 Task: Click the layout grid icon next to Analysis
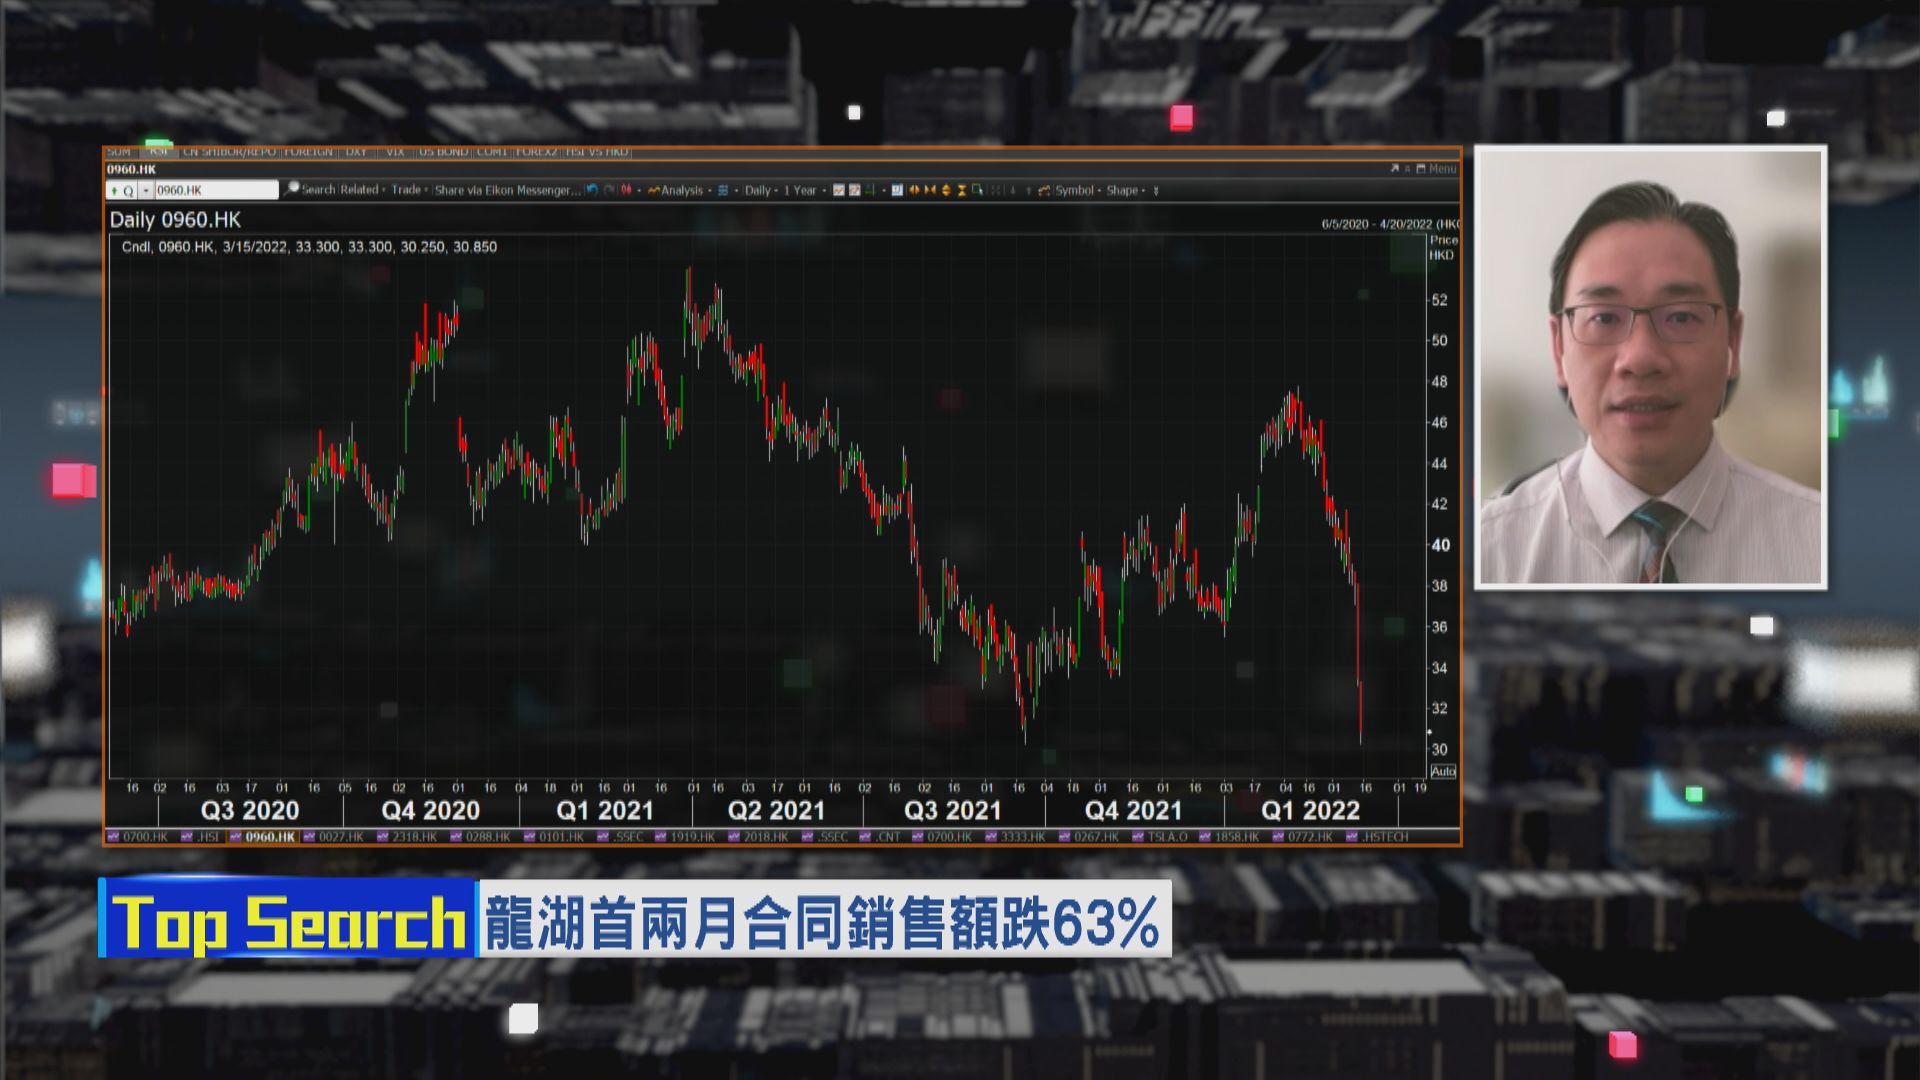722,190
